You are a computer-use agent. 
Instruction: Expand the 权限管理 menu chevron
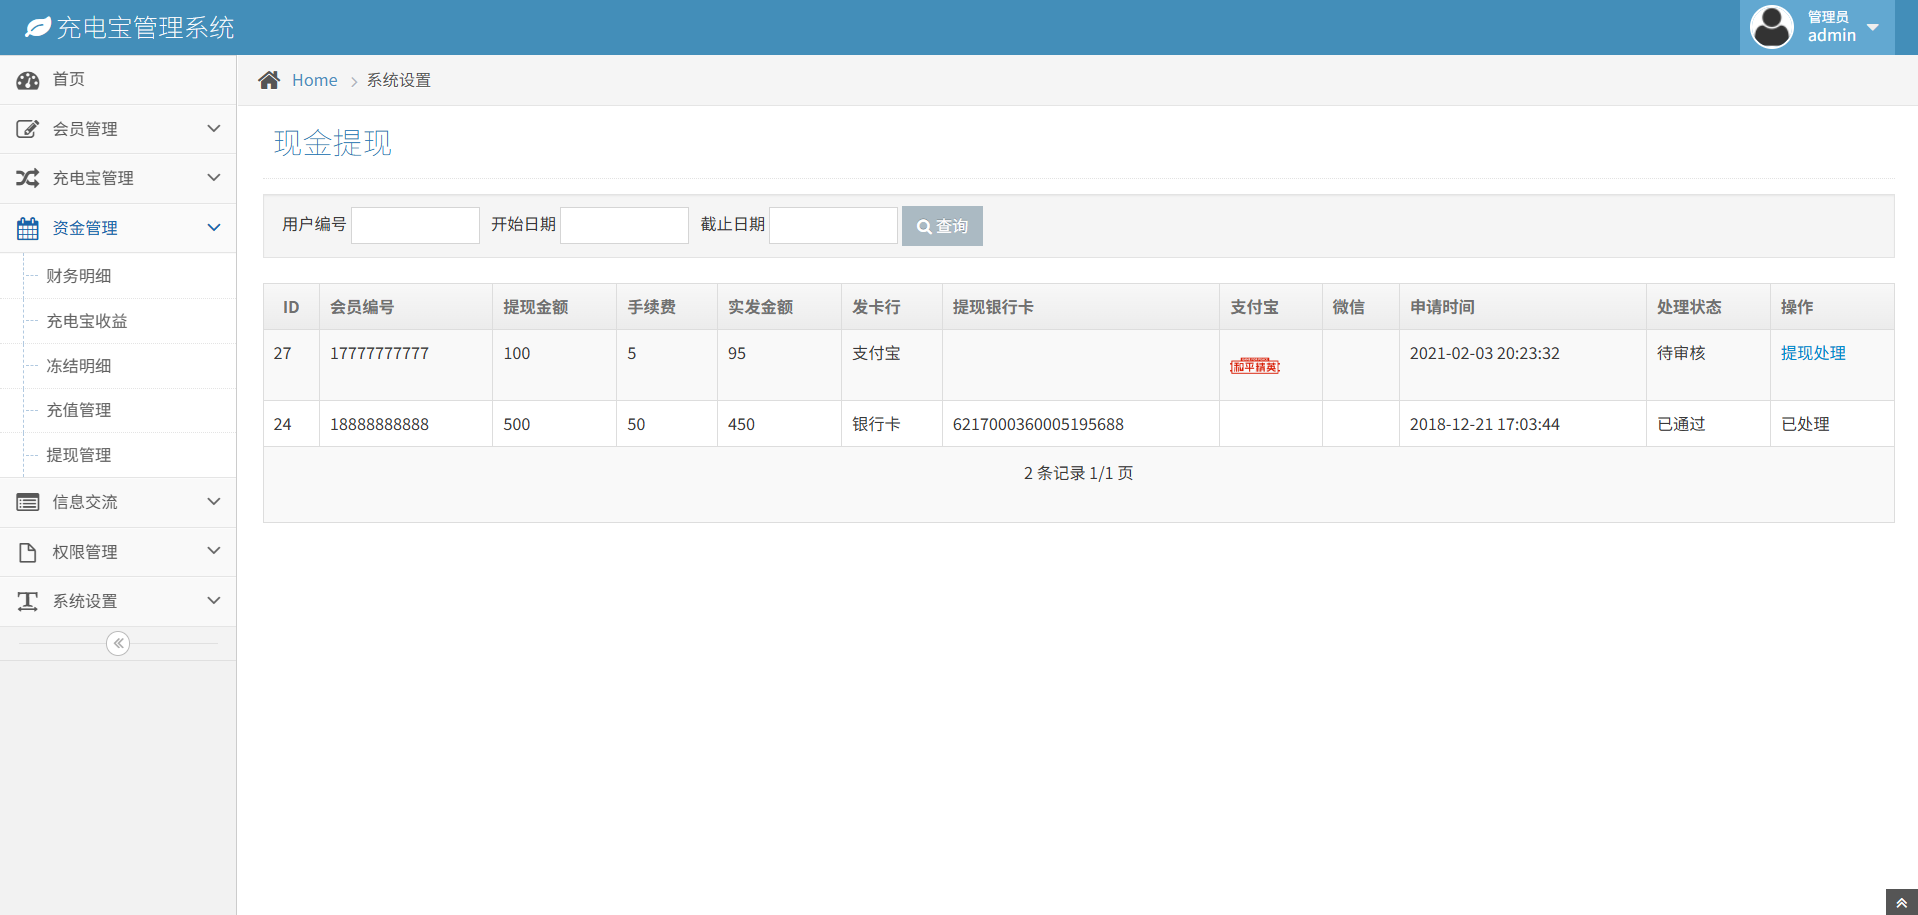click(x=213, y=551)
